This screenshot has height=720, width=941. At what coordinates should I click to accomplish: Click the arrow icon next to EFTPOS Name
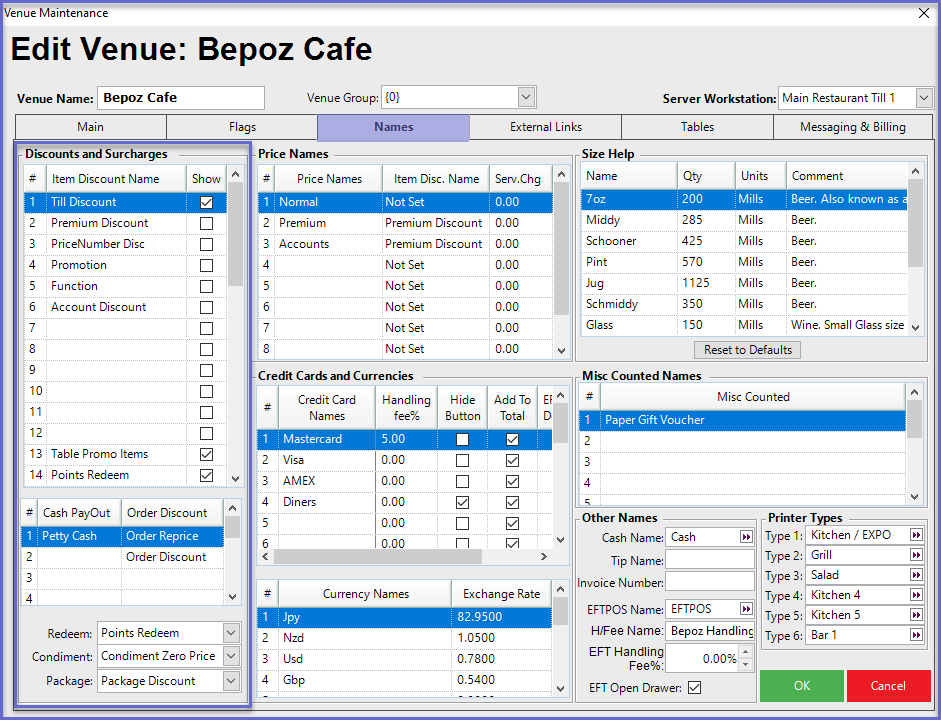click(x=746, y=609)
